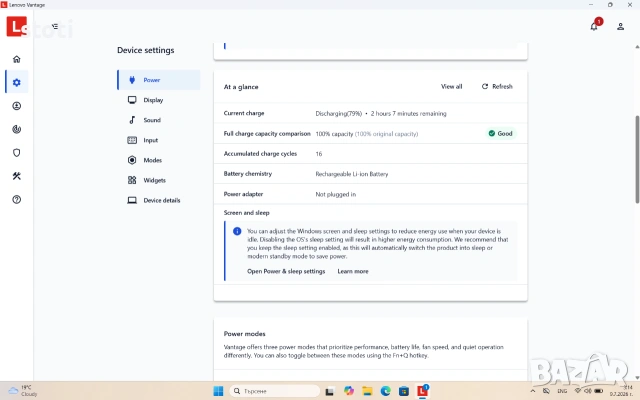The width and height of the screenshot is (640, 400).
Task: Open the security shield icon in sidebar
Action: 16,153
